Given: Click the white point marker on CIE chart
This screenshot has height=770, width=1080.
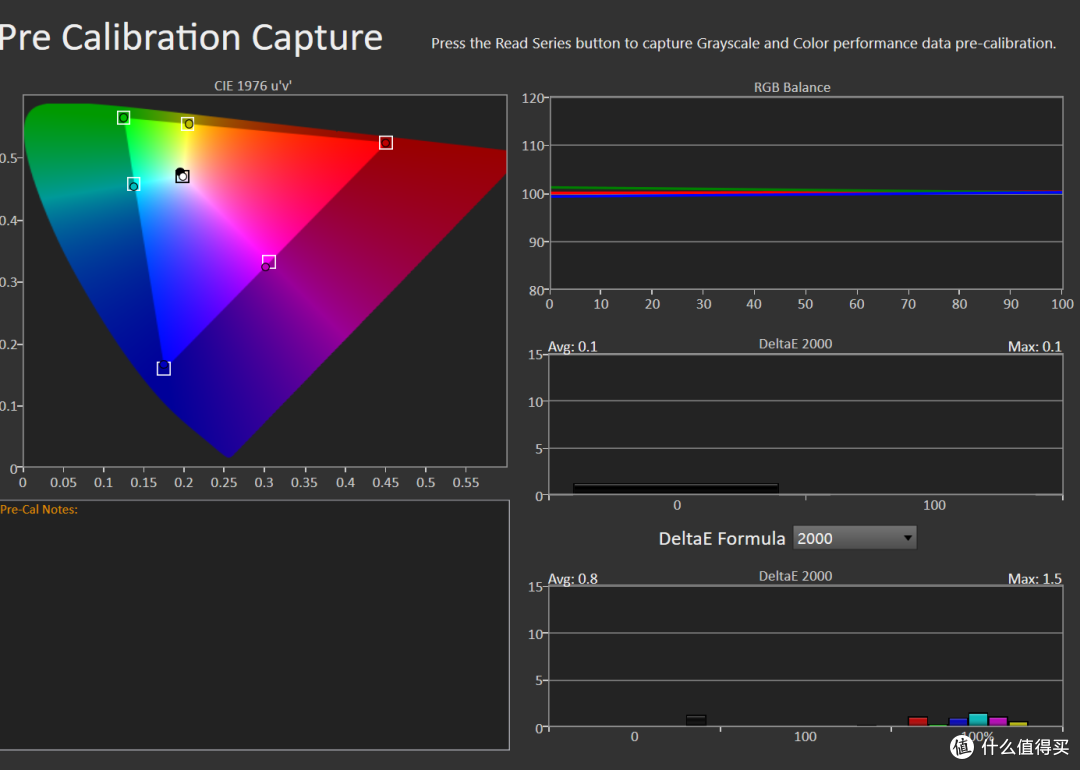Looking at the screenshot, I should [182, 176].
